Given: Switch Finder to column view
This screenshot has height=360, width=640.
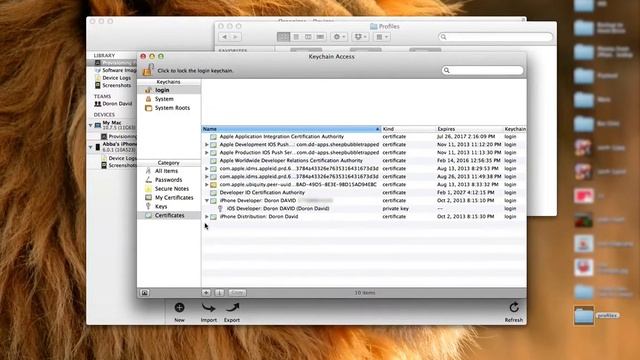Looking at the screenshot, I should coord(308,37).
